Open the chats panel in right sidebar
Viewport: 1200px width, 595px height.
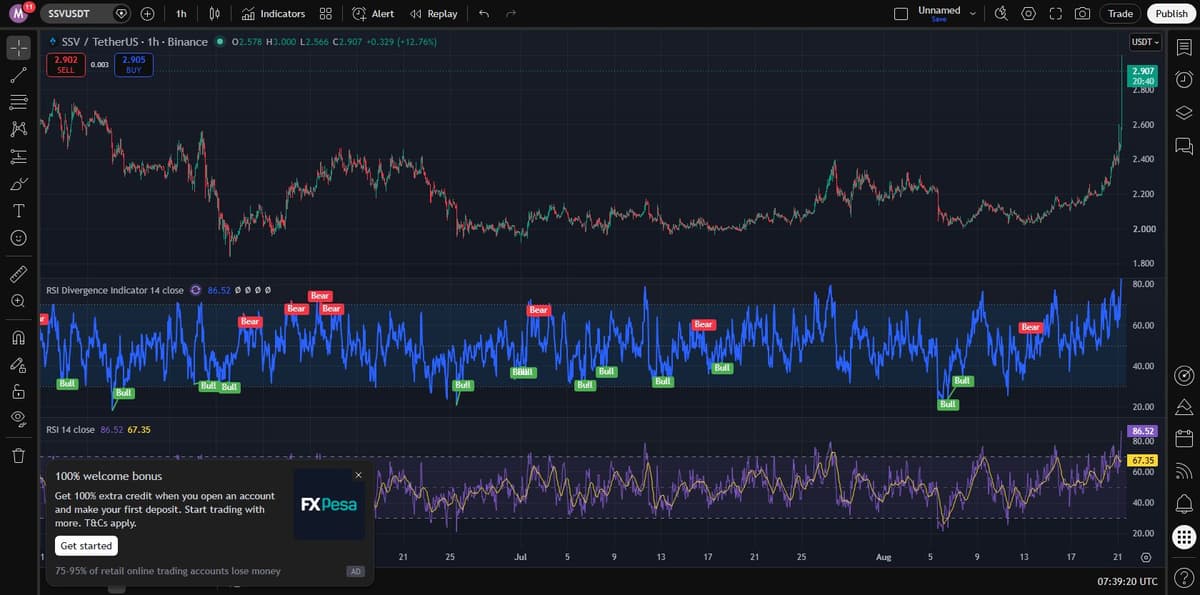[x=1184, y=146]
